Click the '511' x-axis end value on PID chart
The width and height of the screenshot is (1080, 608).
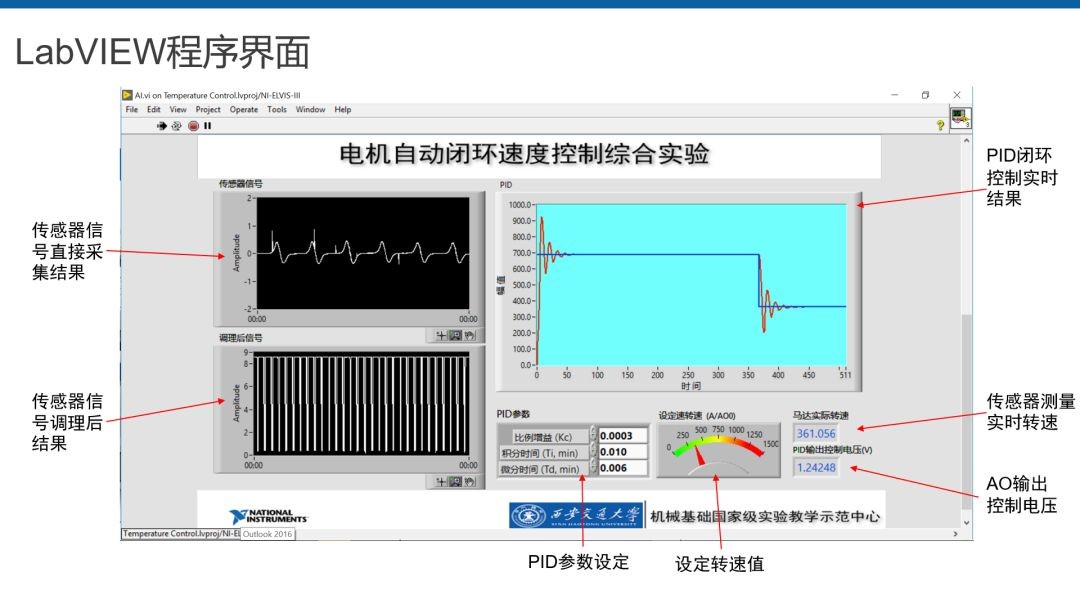point(845,375)
